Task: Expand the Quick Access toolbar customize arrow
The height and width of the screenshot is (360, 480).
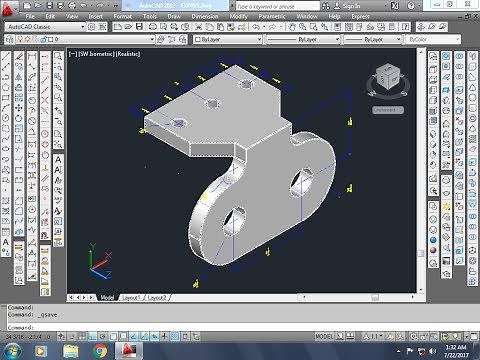Action: (115, 6)
